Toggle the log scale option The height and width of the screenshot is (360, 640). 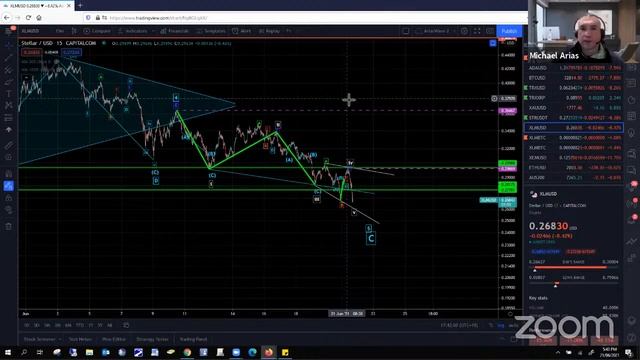(500, 325)
